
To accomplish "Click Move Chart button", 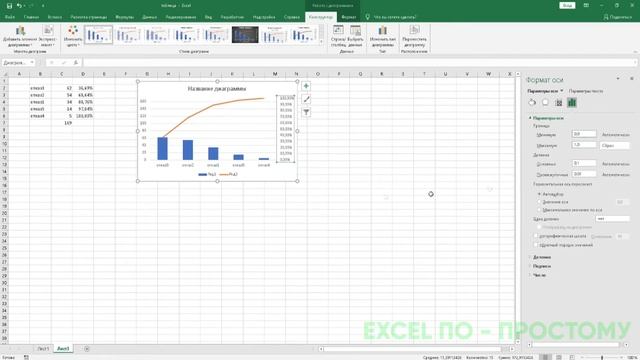I will click(414, 36).
